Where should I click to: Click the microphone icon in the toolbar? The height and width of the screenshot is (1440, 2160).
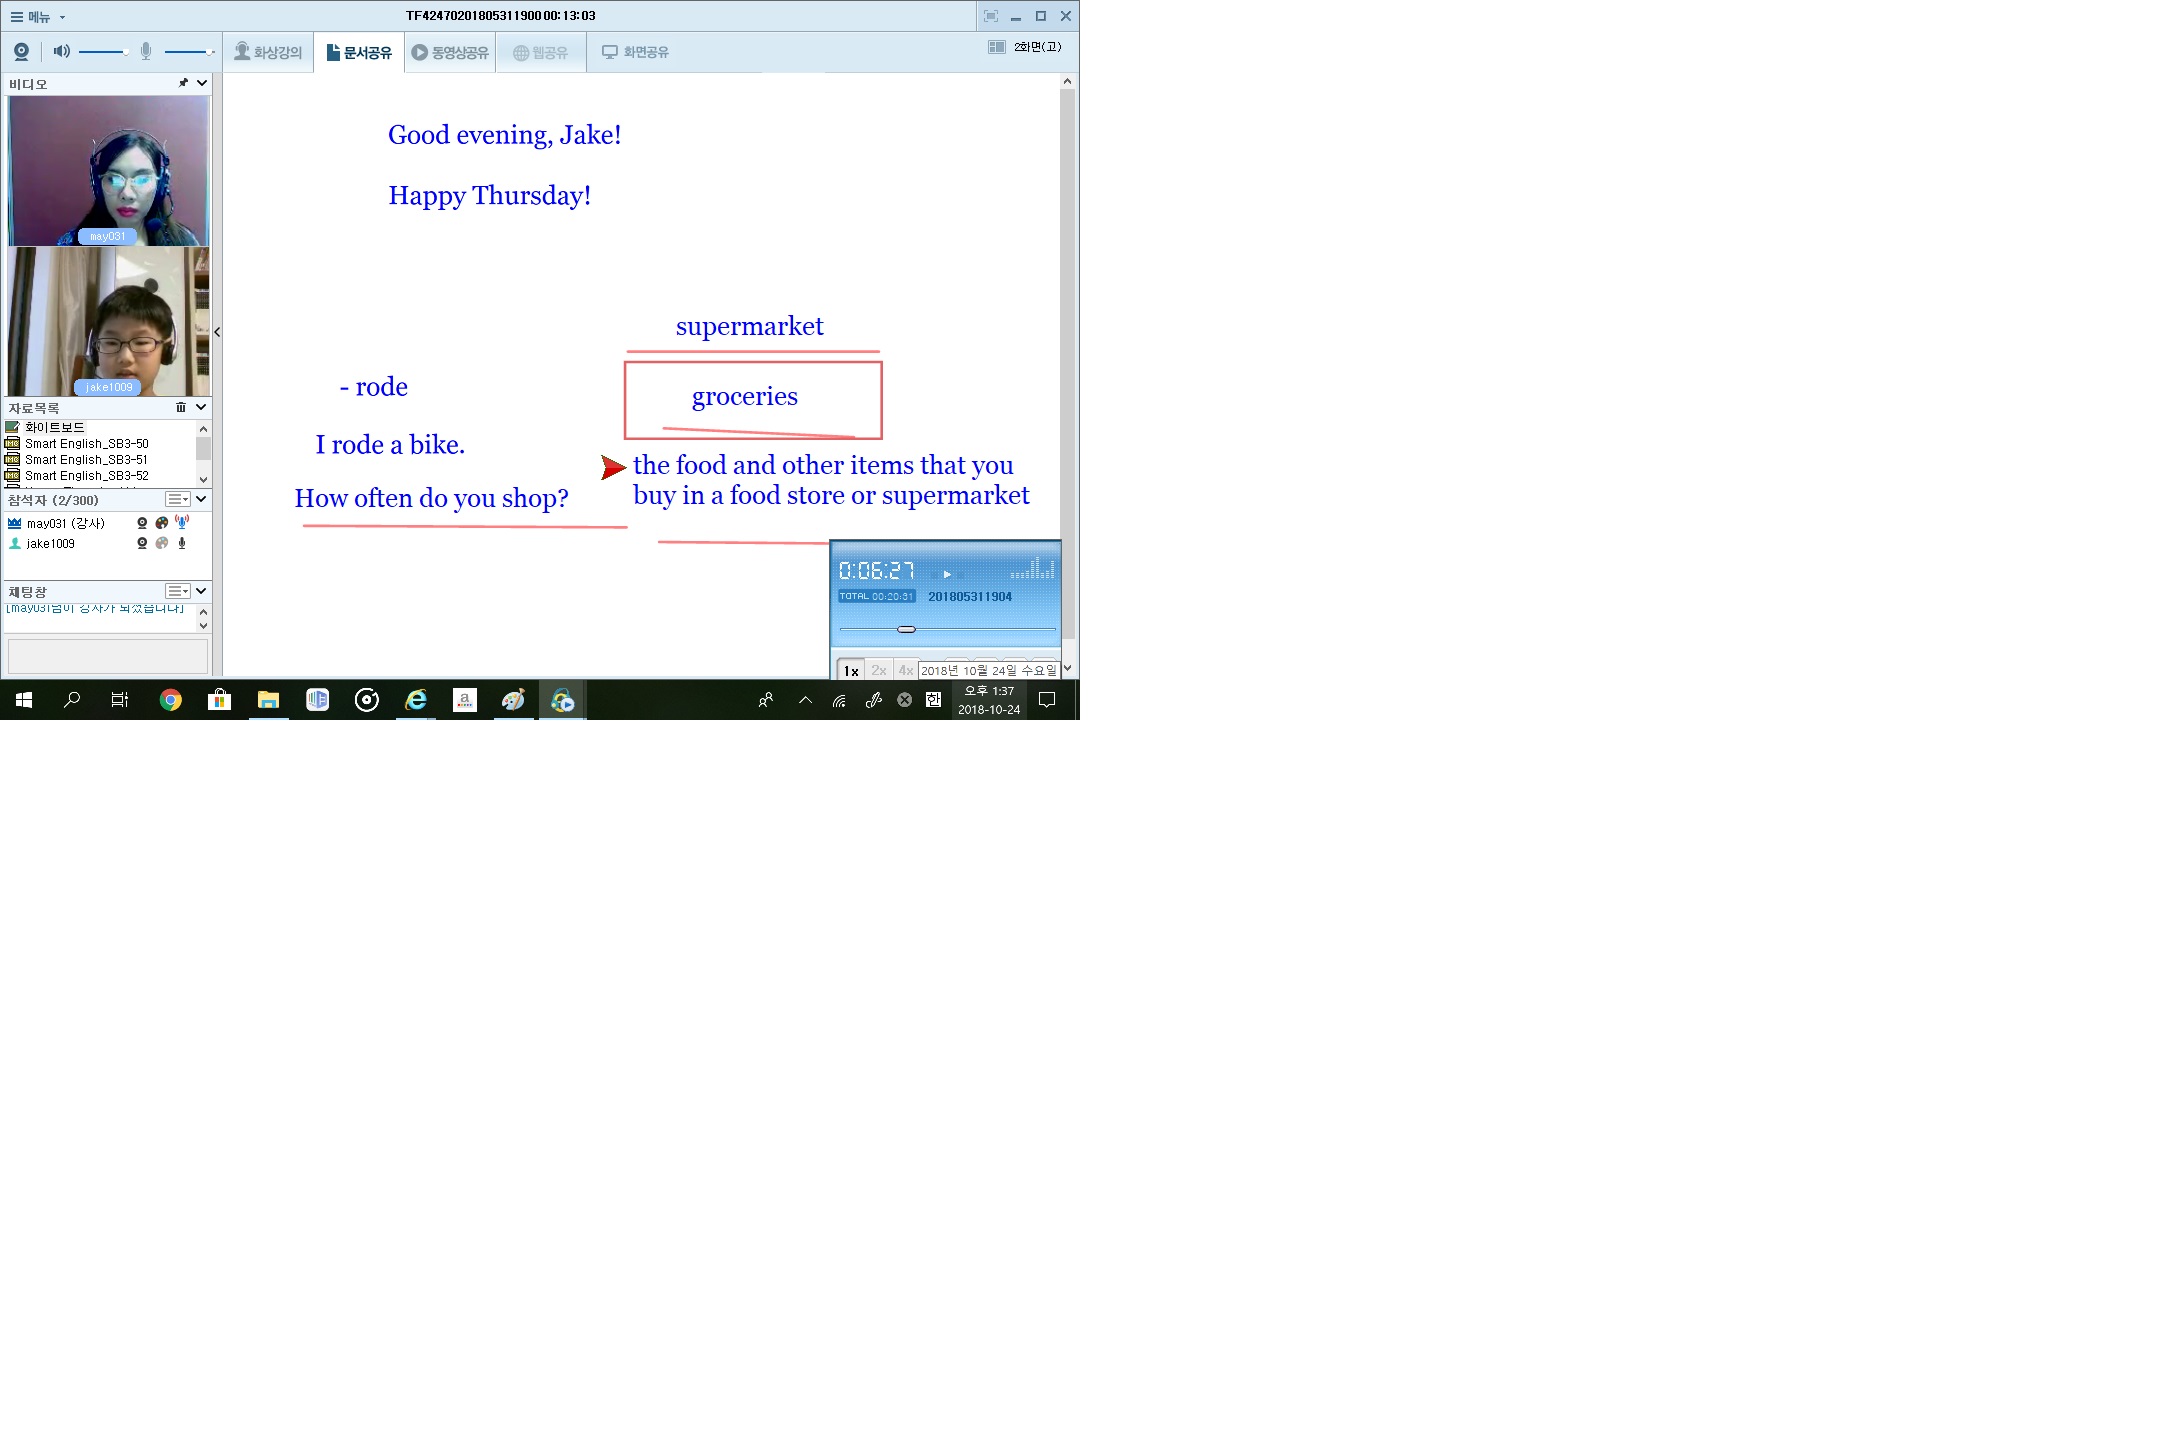146,51
